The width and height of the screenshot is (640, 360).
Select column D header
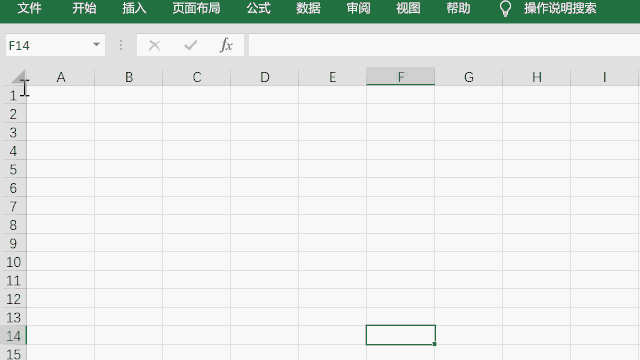pos(264,77)
